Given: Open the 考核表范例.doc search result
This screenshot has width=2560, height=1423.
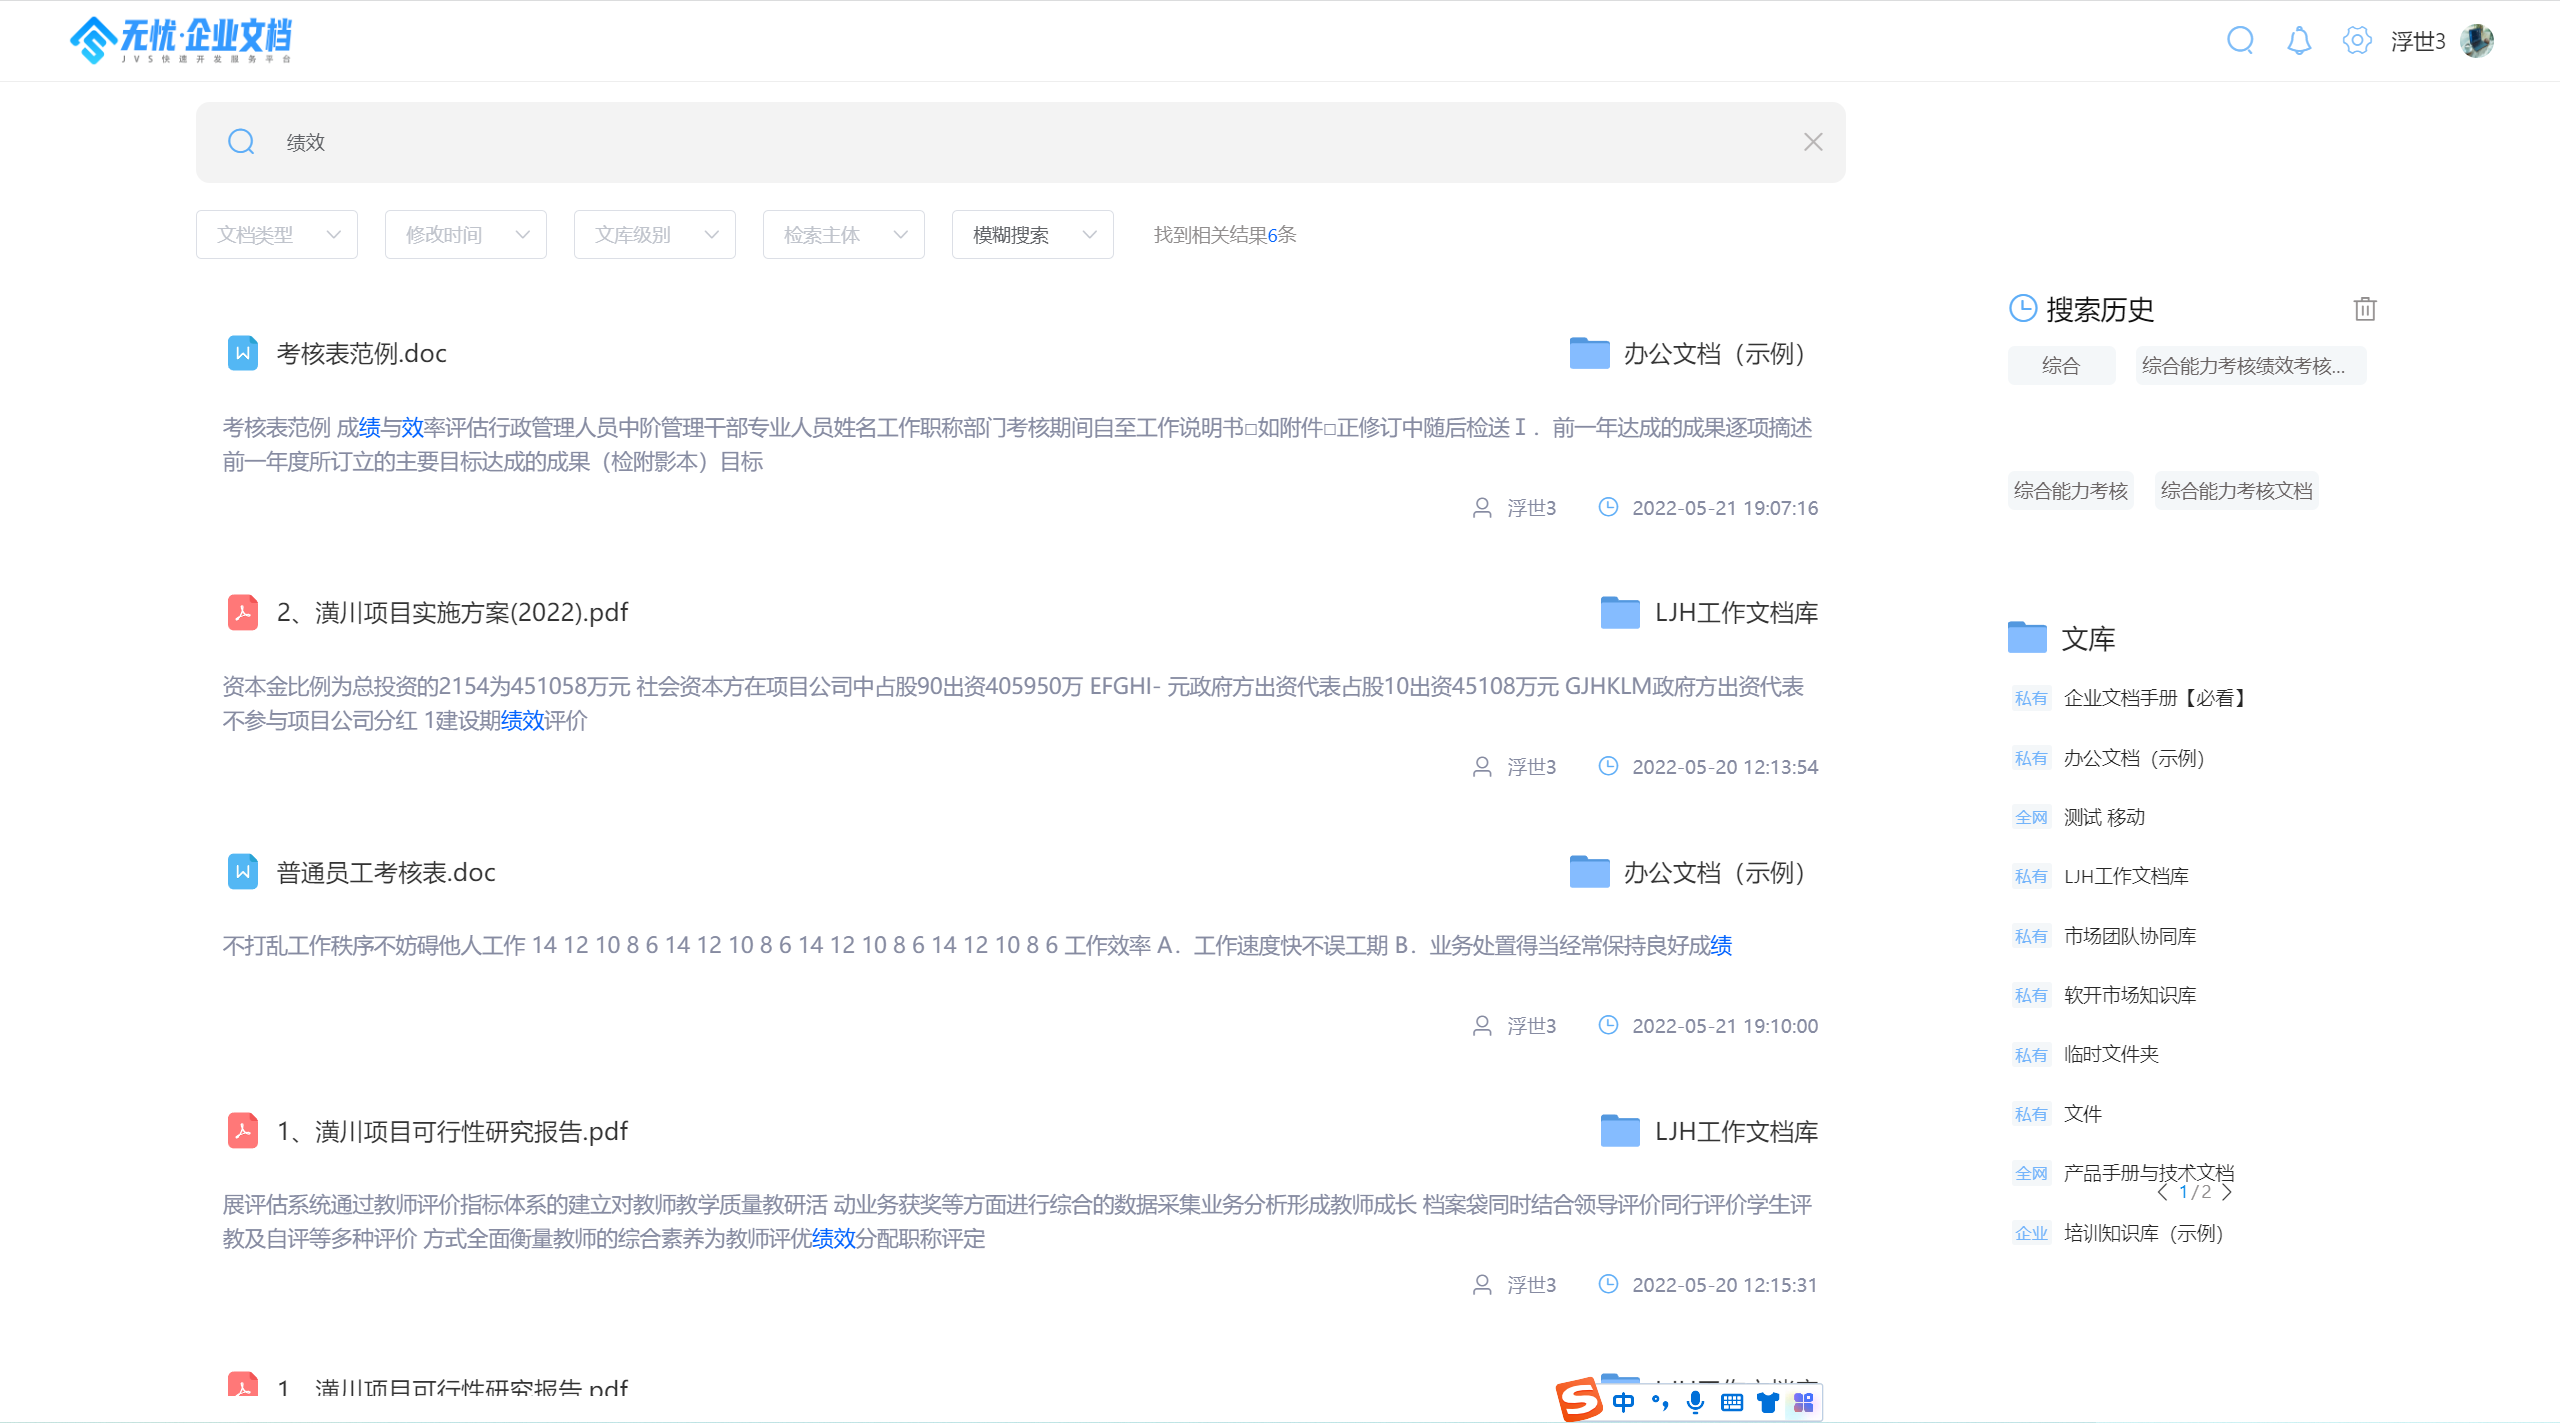Looking at the screenshot, I should click(362, 353).
